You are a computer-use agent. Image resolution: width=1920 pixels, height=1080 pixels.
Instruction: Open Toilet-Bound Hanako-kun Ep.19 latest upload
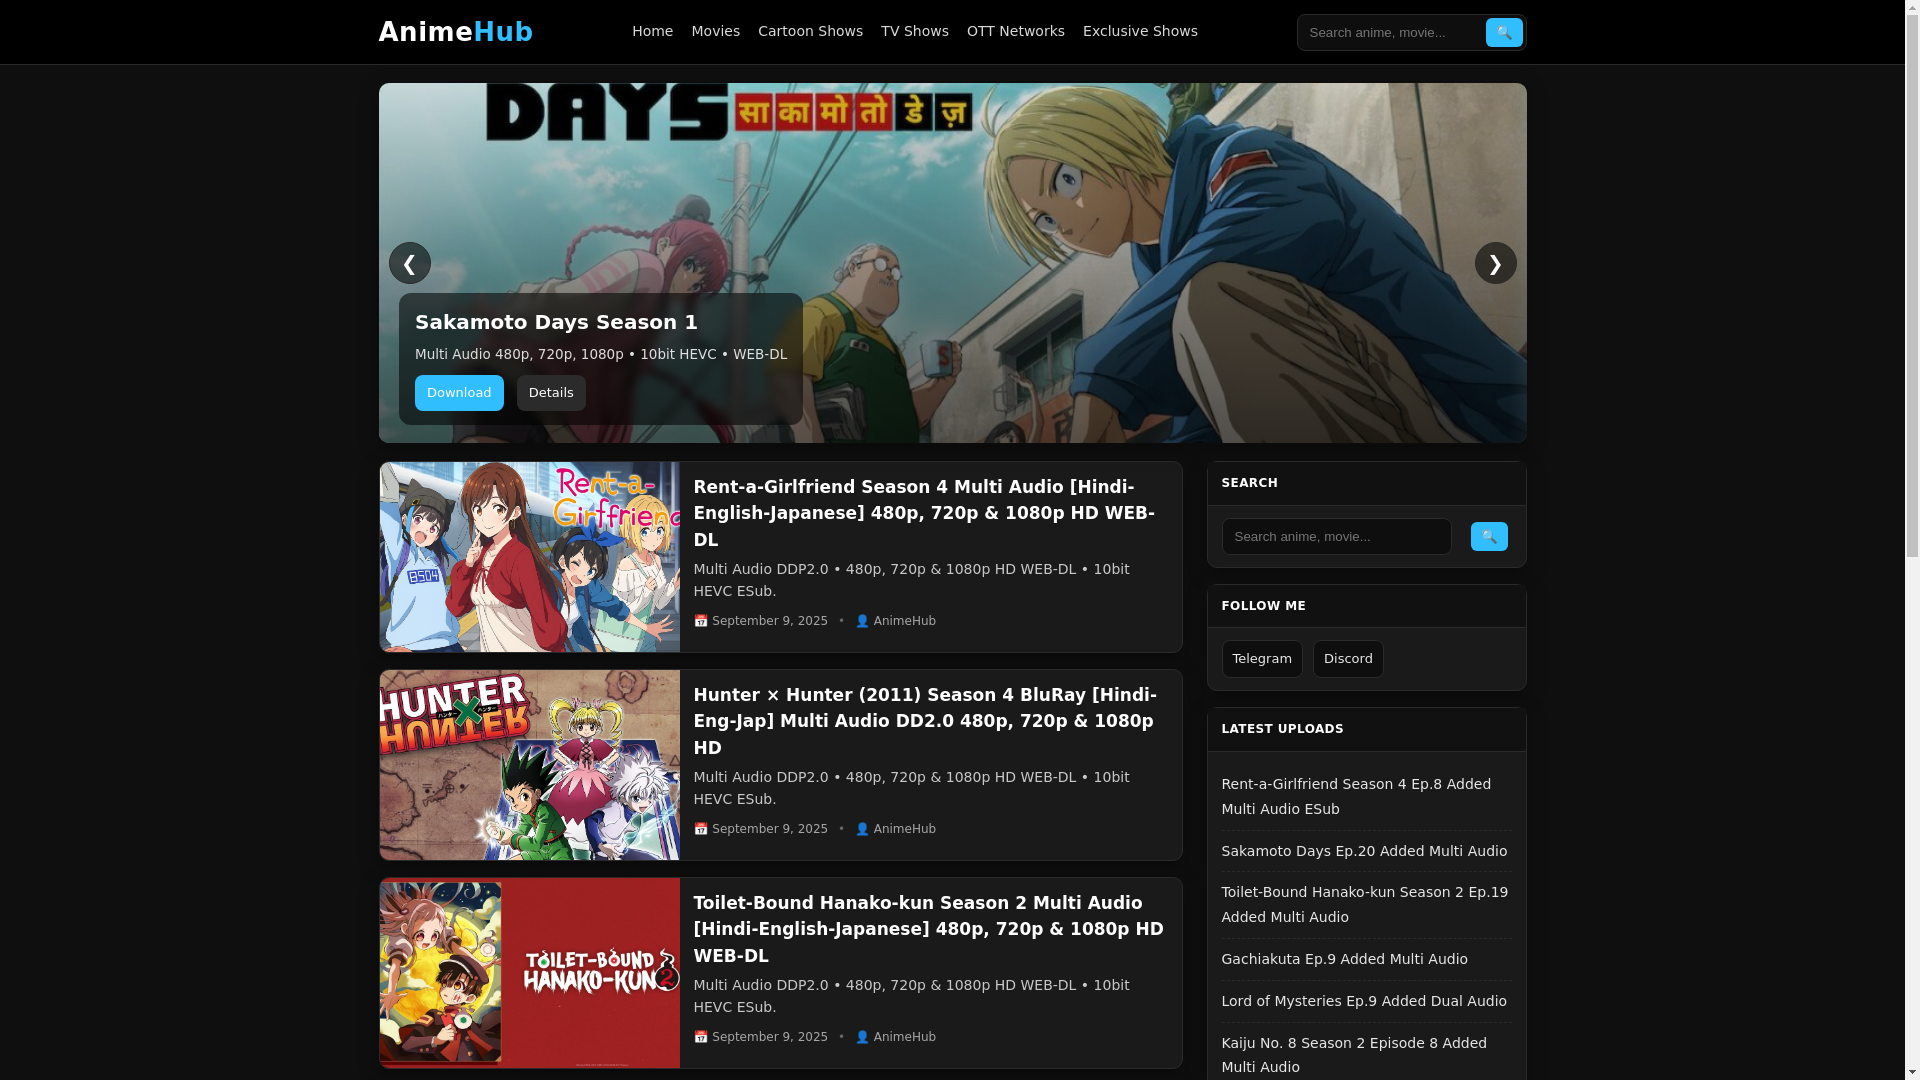tap(1365, 904)
